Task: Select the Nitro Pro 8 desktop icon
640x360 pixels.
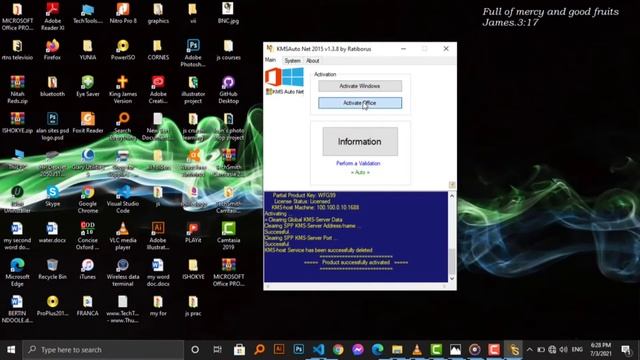Action: click(x=123, y=13)
